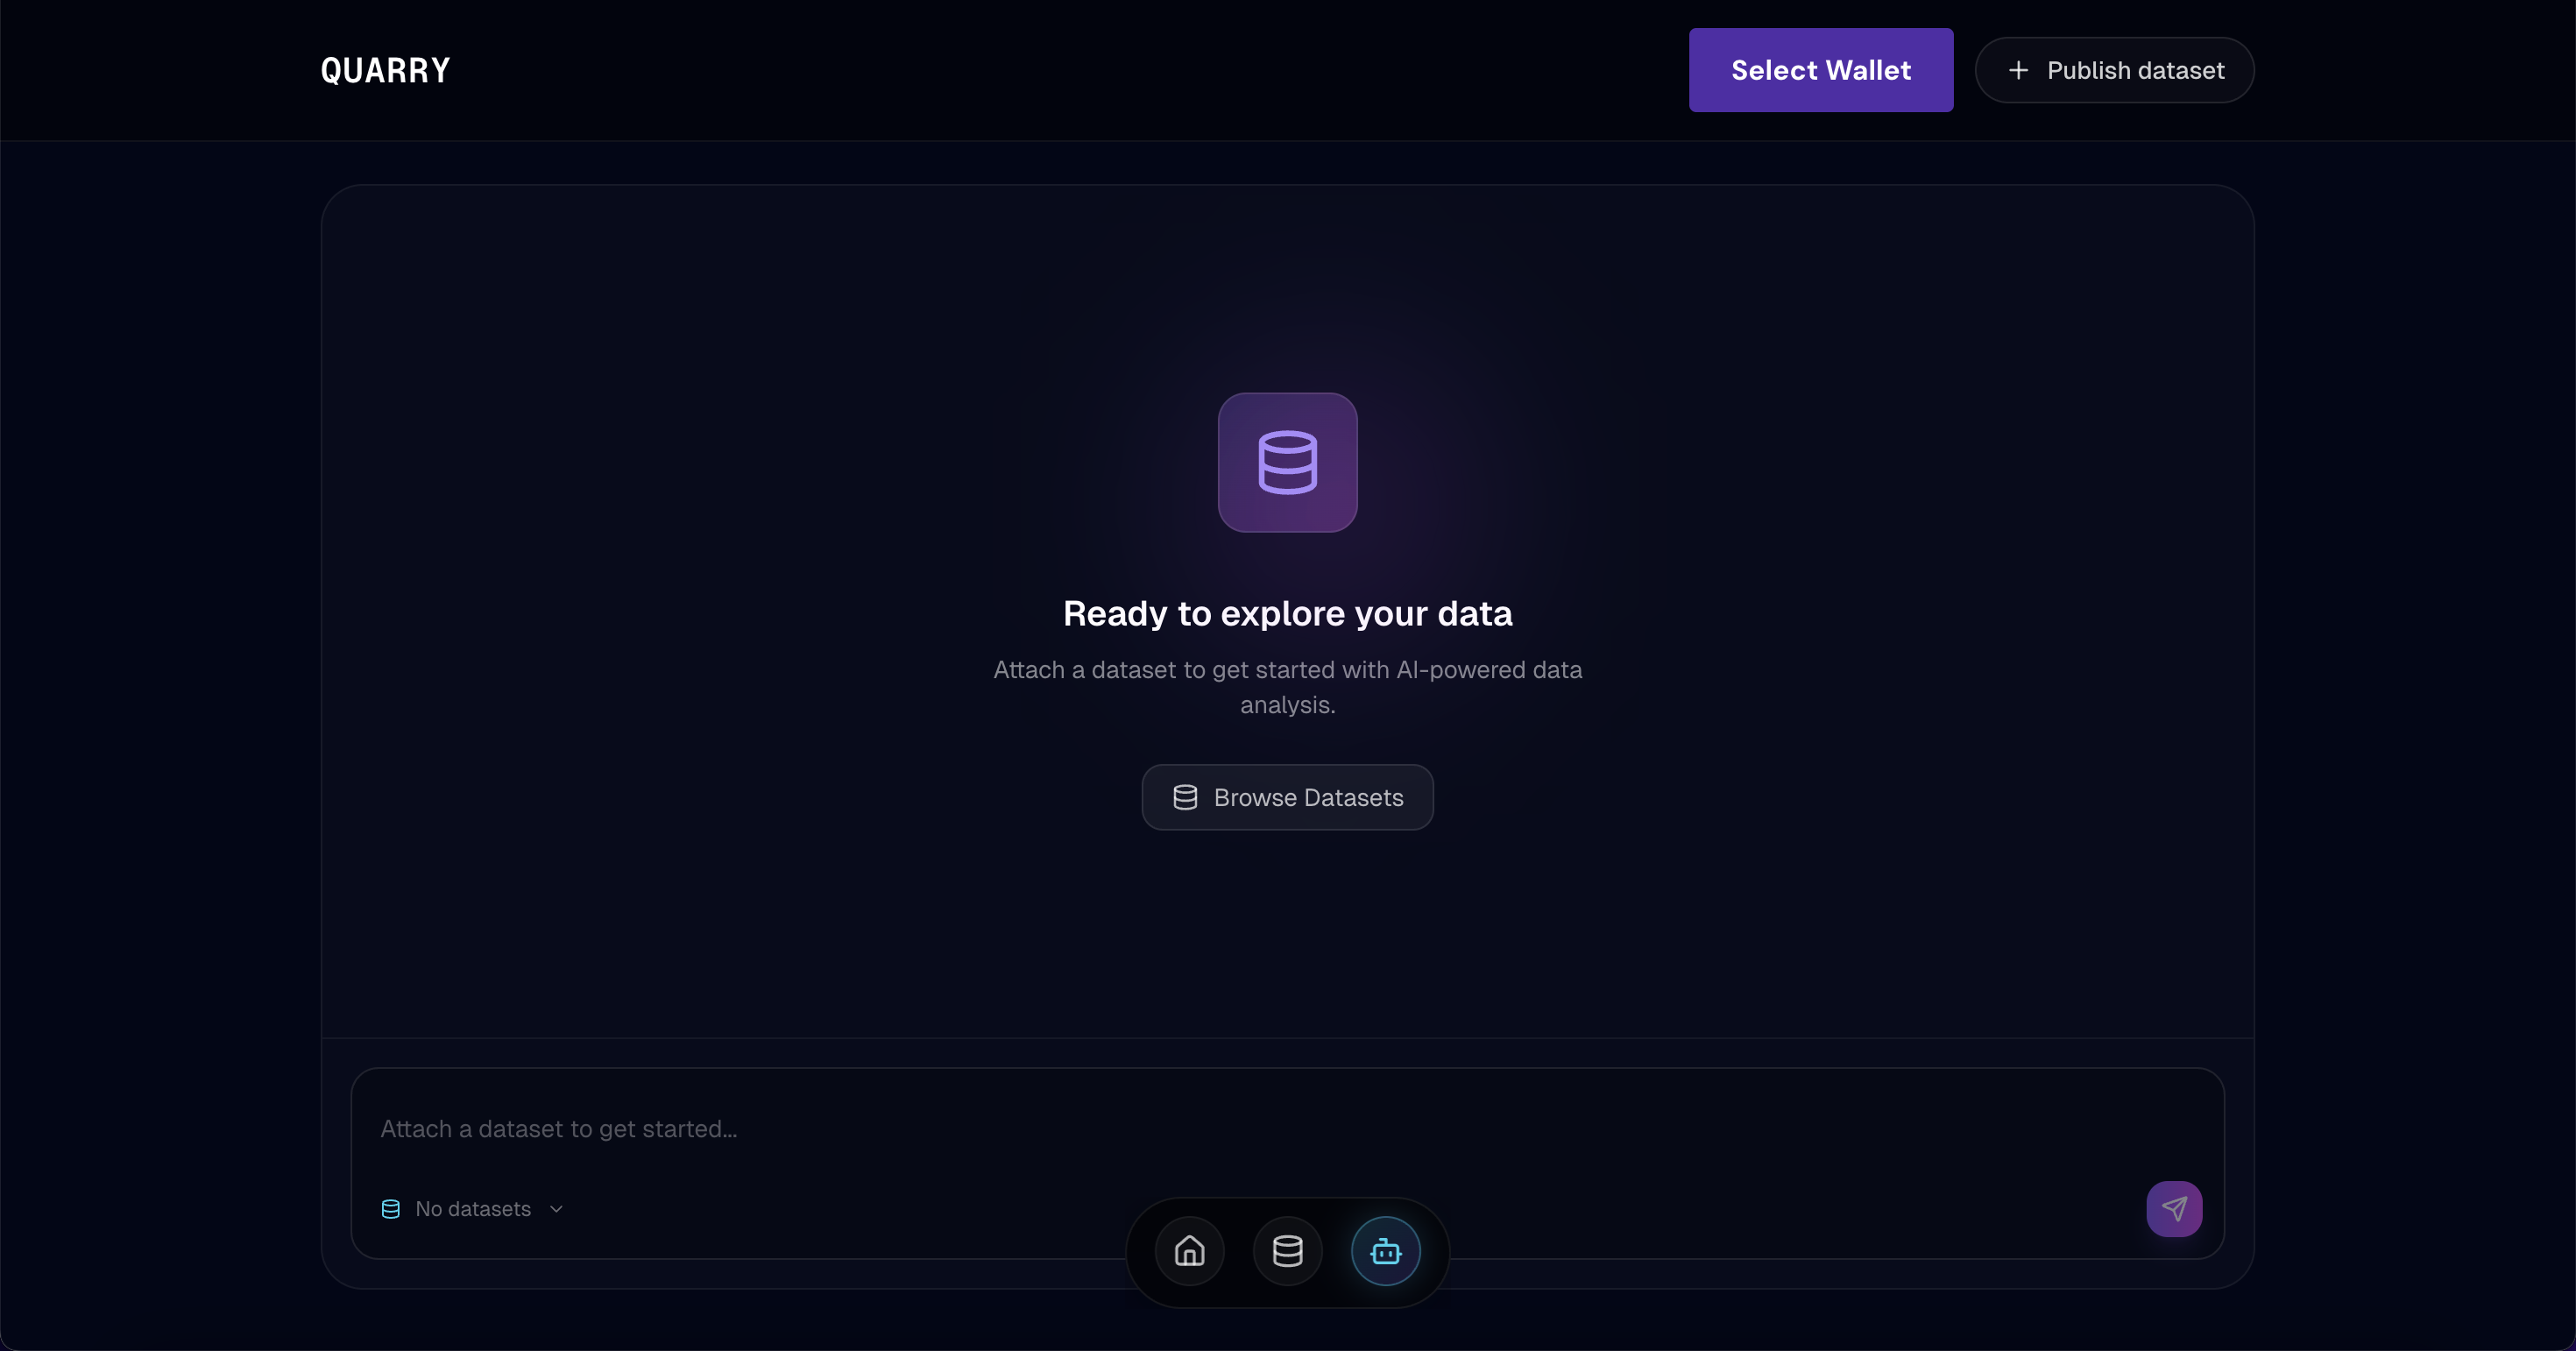Click the Browse Datasets button

coord(1287,797)
